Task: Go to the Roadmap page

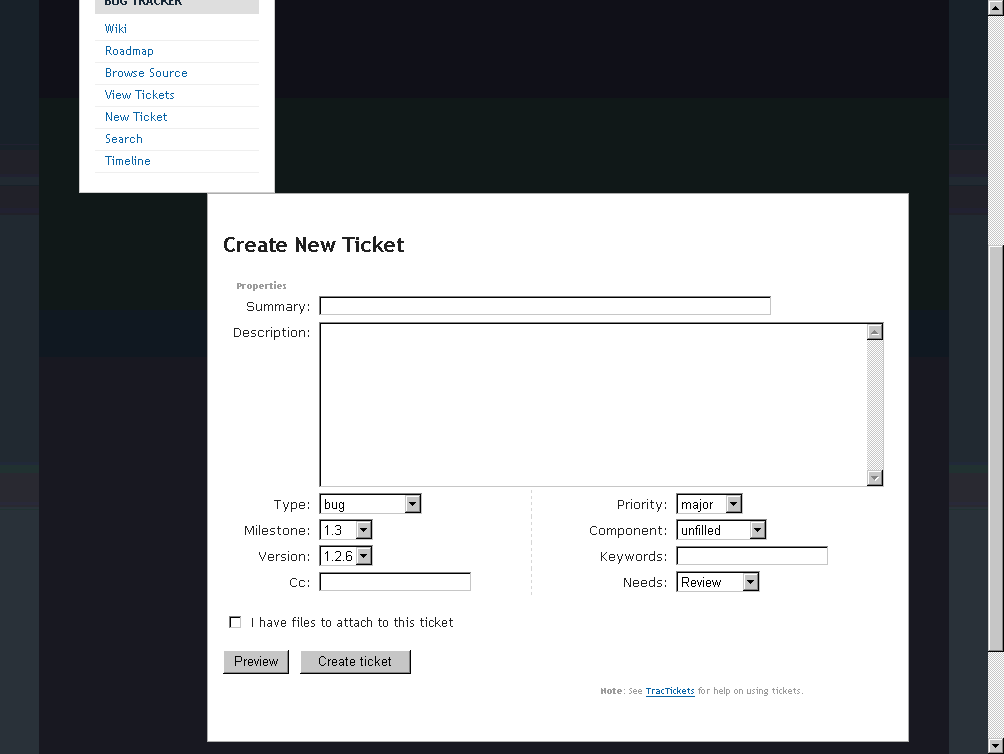Action: point(129,51)
